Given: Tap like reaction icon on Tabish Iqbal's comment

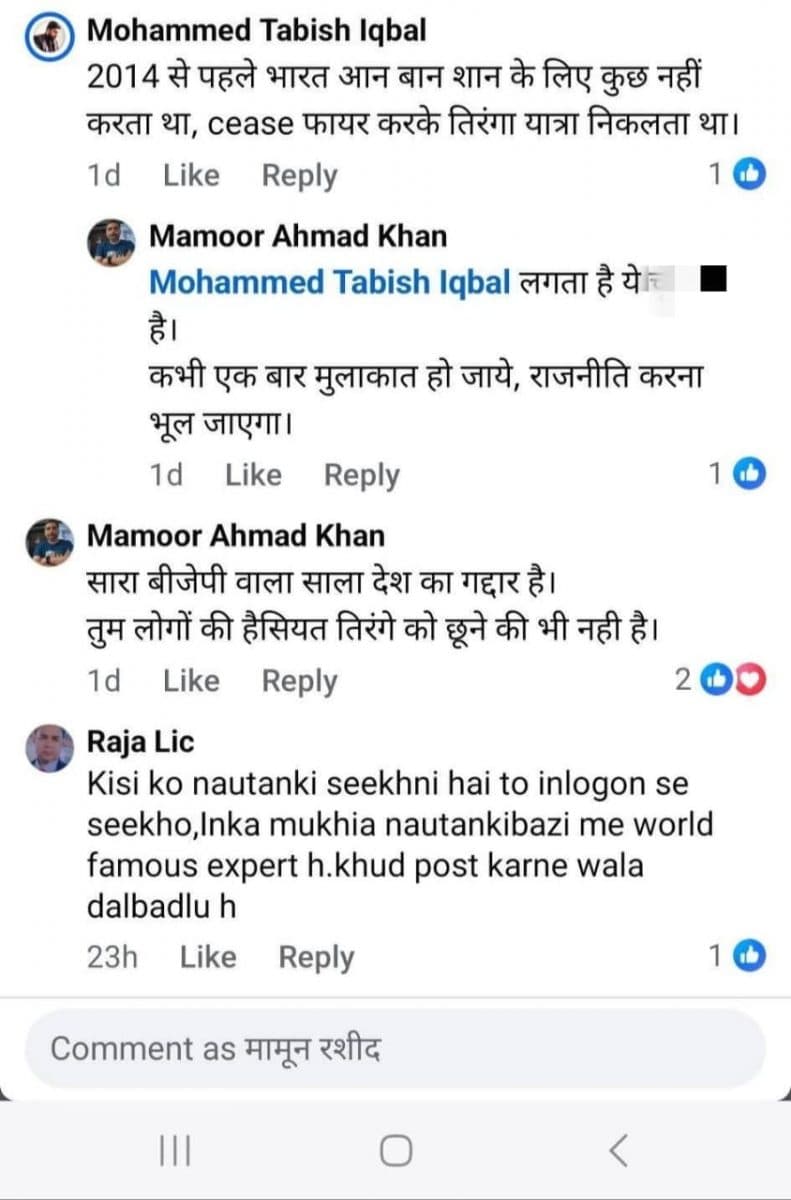Looking at the screenshot, I should click(x=750, y=175).
